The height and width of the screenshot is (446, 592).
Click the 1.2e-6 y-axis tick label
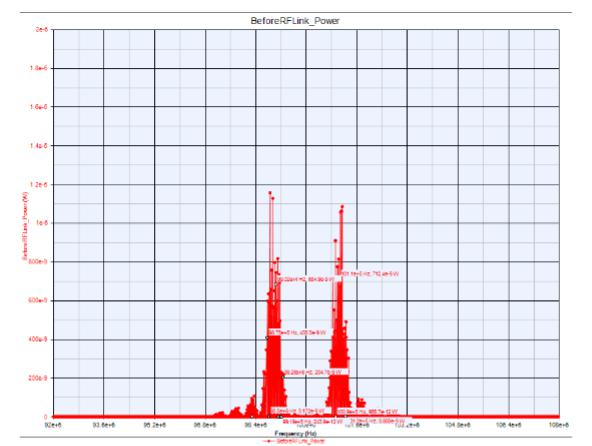39,185
